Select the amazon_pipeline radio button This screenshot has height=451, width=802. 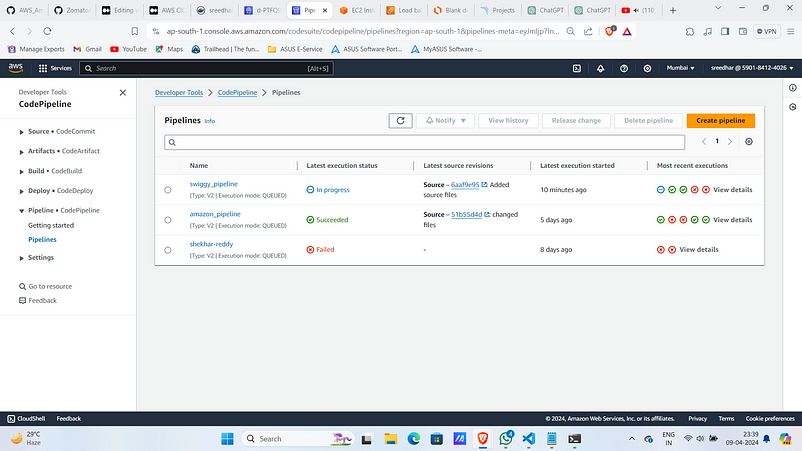coord(168,220)
